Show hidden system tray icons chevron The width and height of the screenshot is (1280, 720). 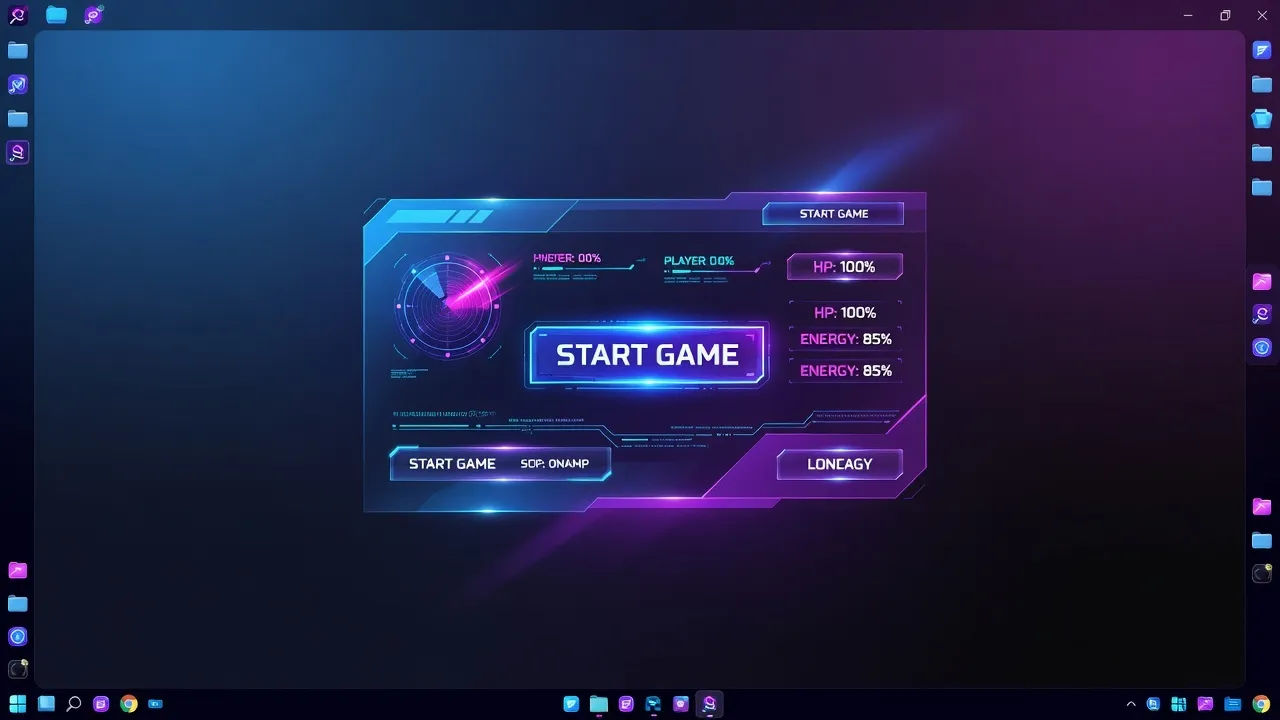pyautogui.click(x=1131, y=704)
